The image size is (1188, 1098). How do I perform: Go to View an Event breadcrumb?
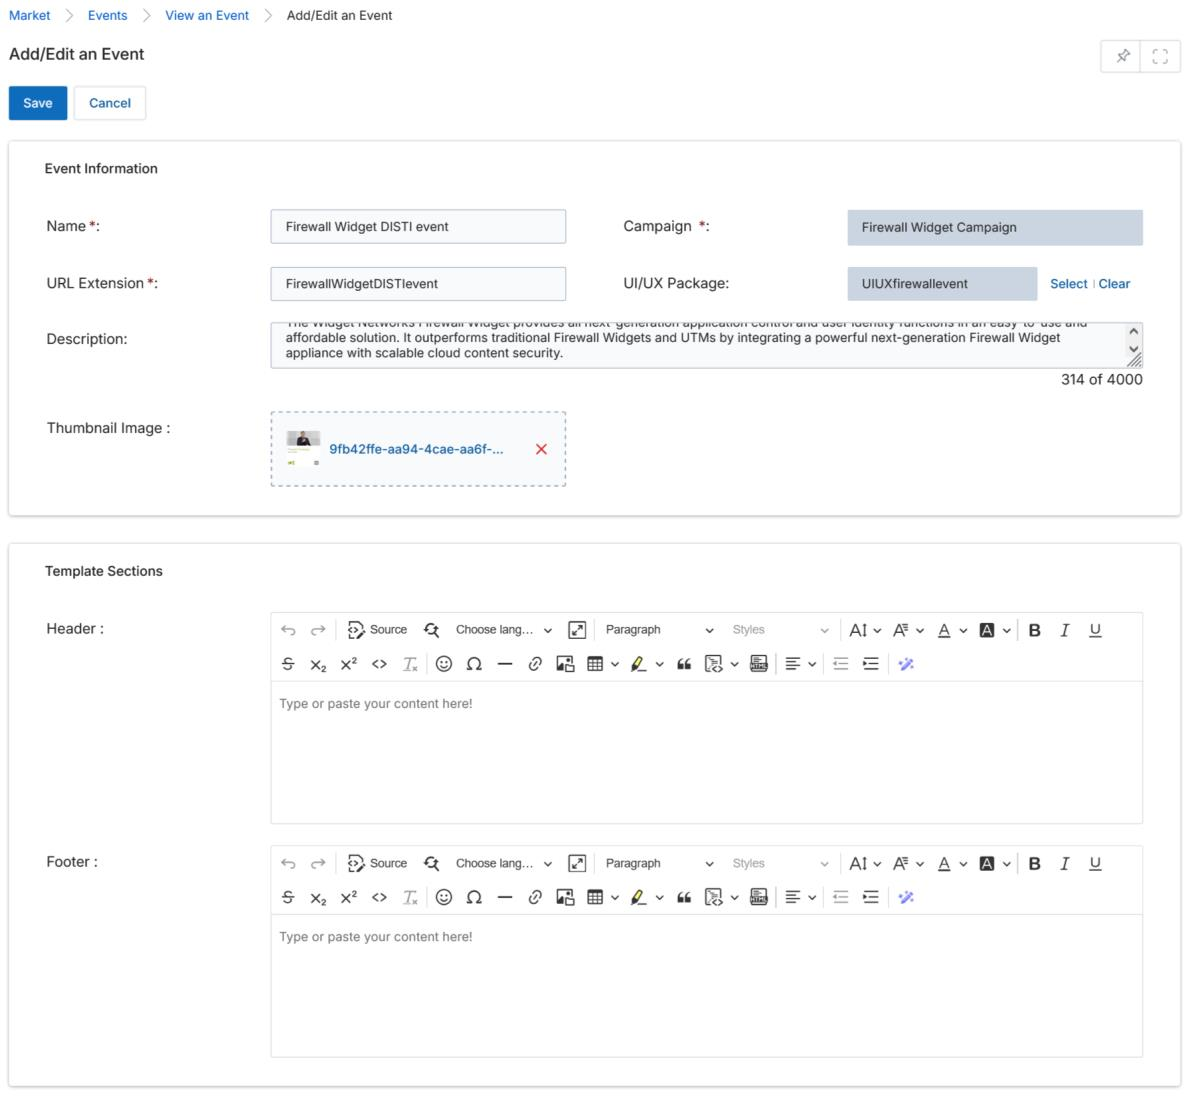point(207,15)
